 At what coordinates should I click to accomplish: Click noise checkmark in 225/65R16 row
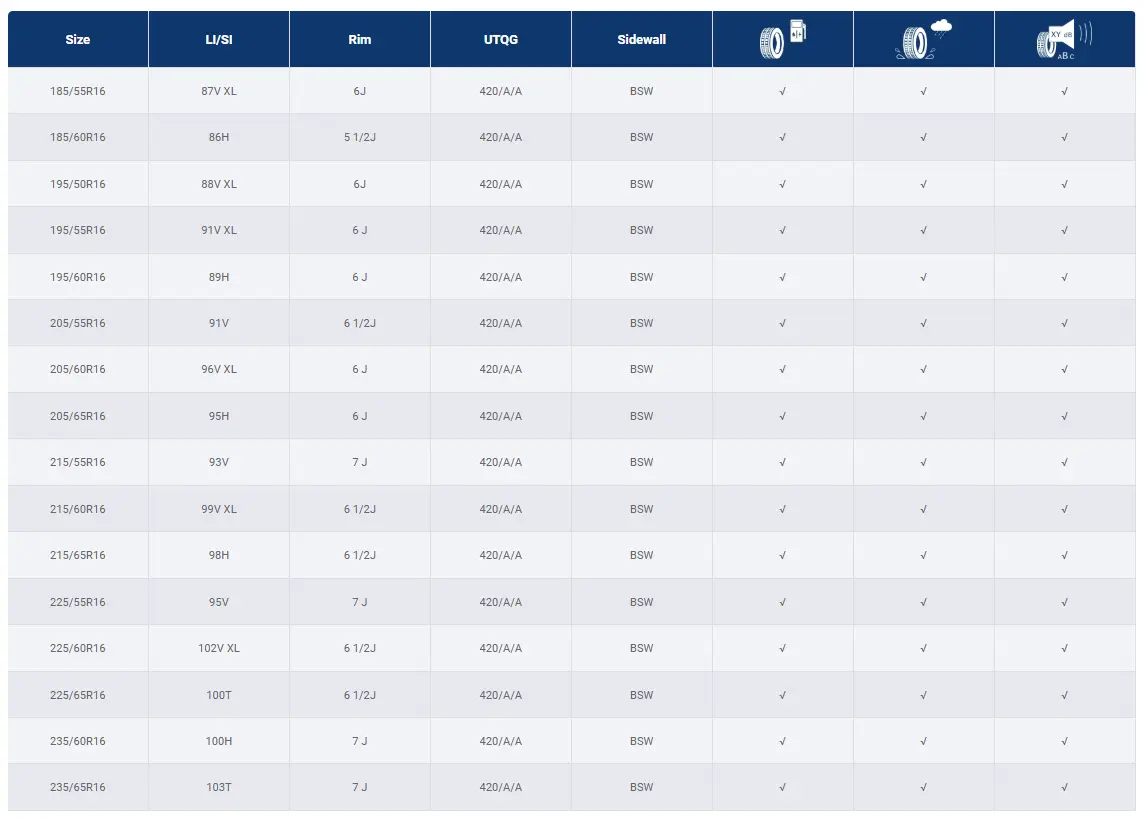[1064, 695]
